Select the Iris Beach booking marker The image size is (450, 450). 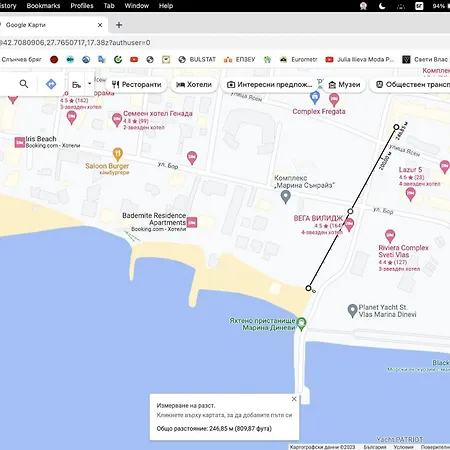(20, 142)
